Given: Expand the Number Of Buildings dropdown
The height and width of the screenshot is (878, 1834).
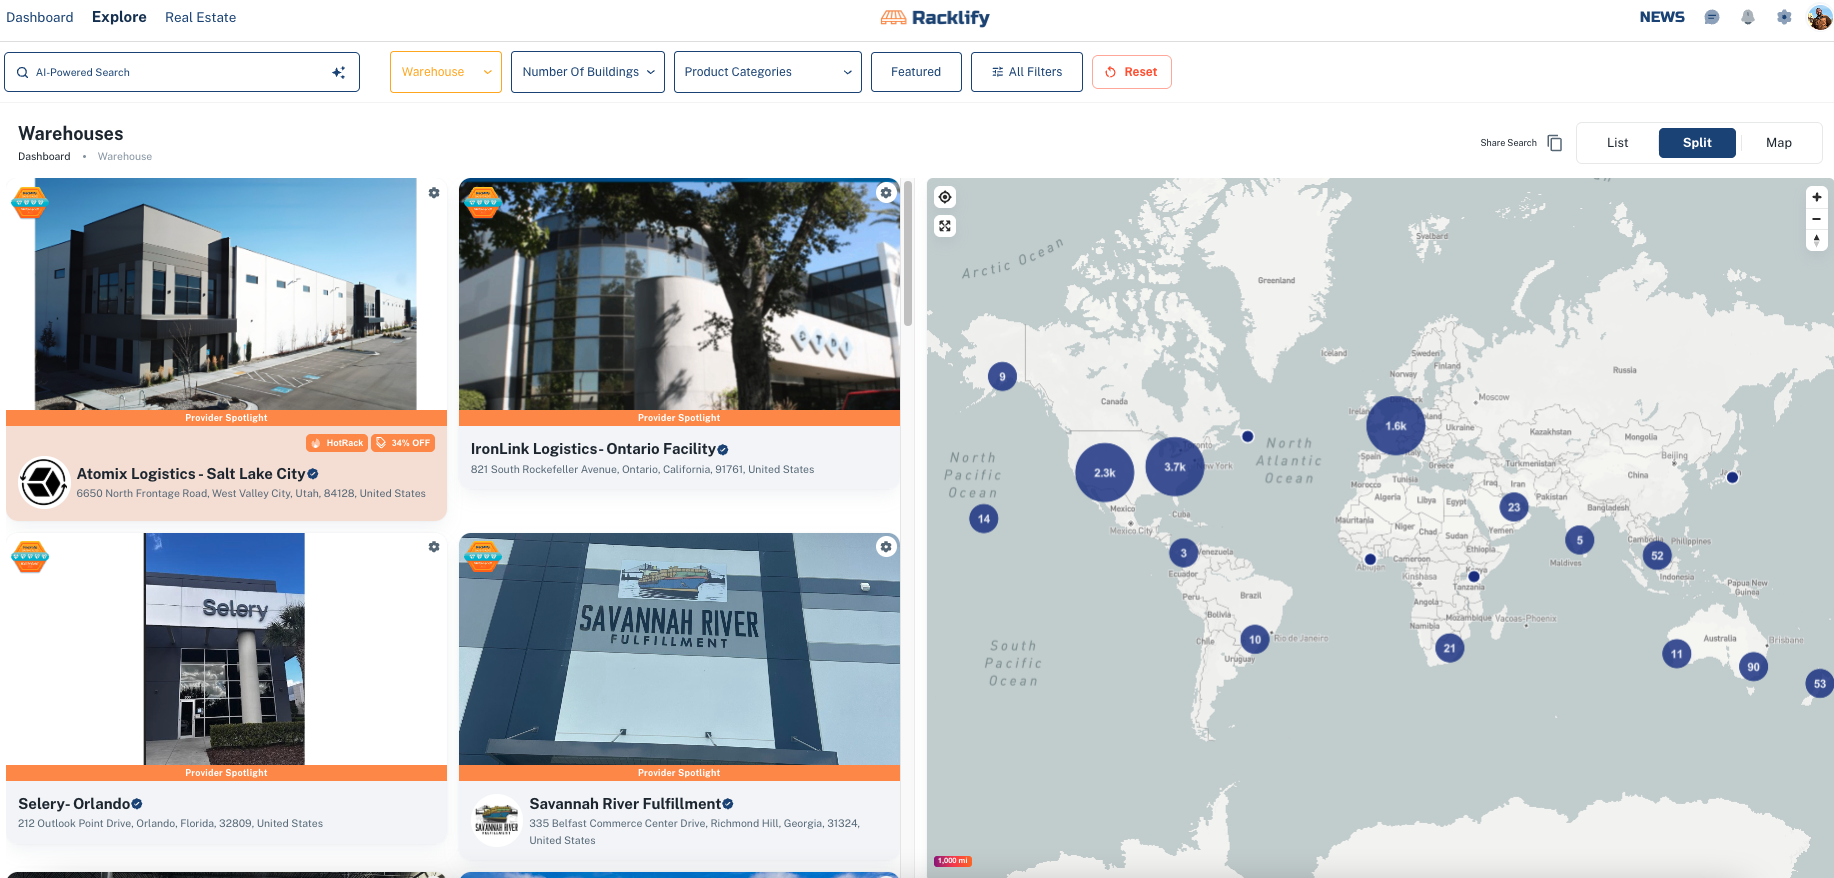Looking at the screenshot, I should click(x=588, y=72).
